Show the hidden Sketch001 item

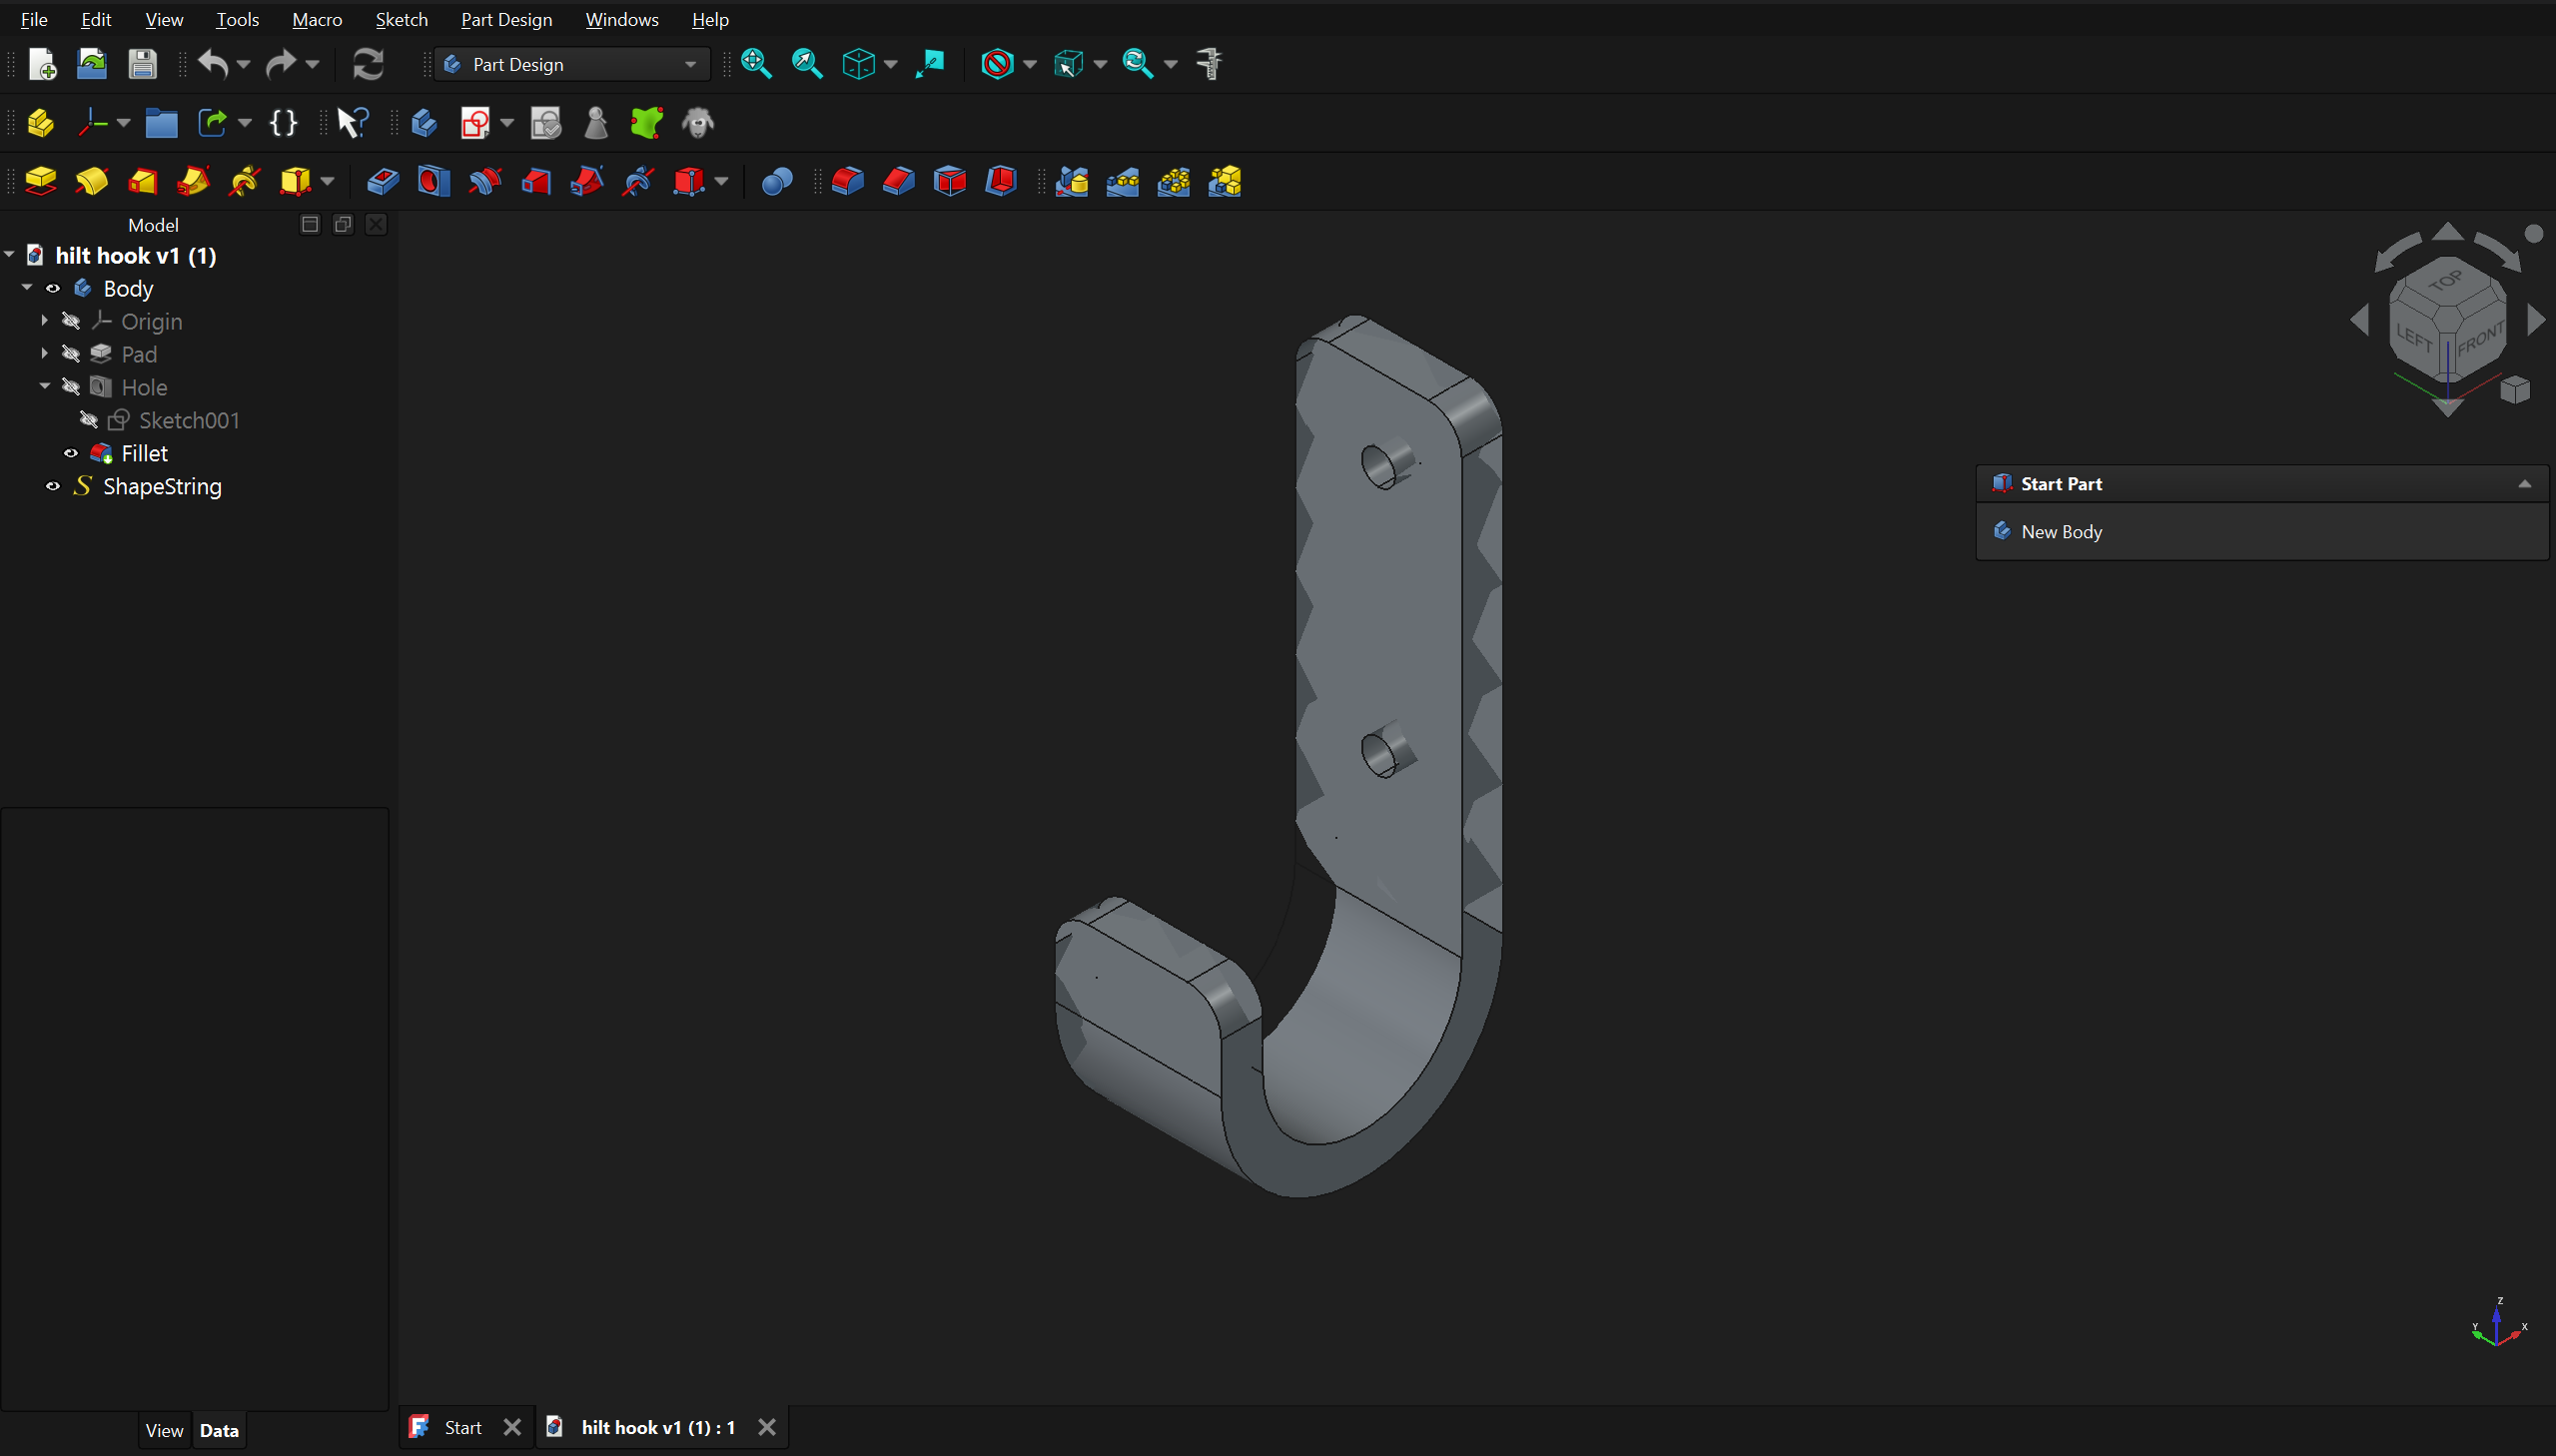click(x=89, y=421)
